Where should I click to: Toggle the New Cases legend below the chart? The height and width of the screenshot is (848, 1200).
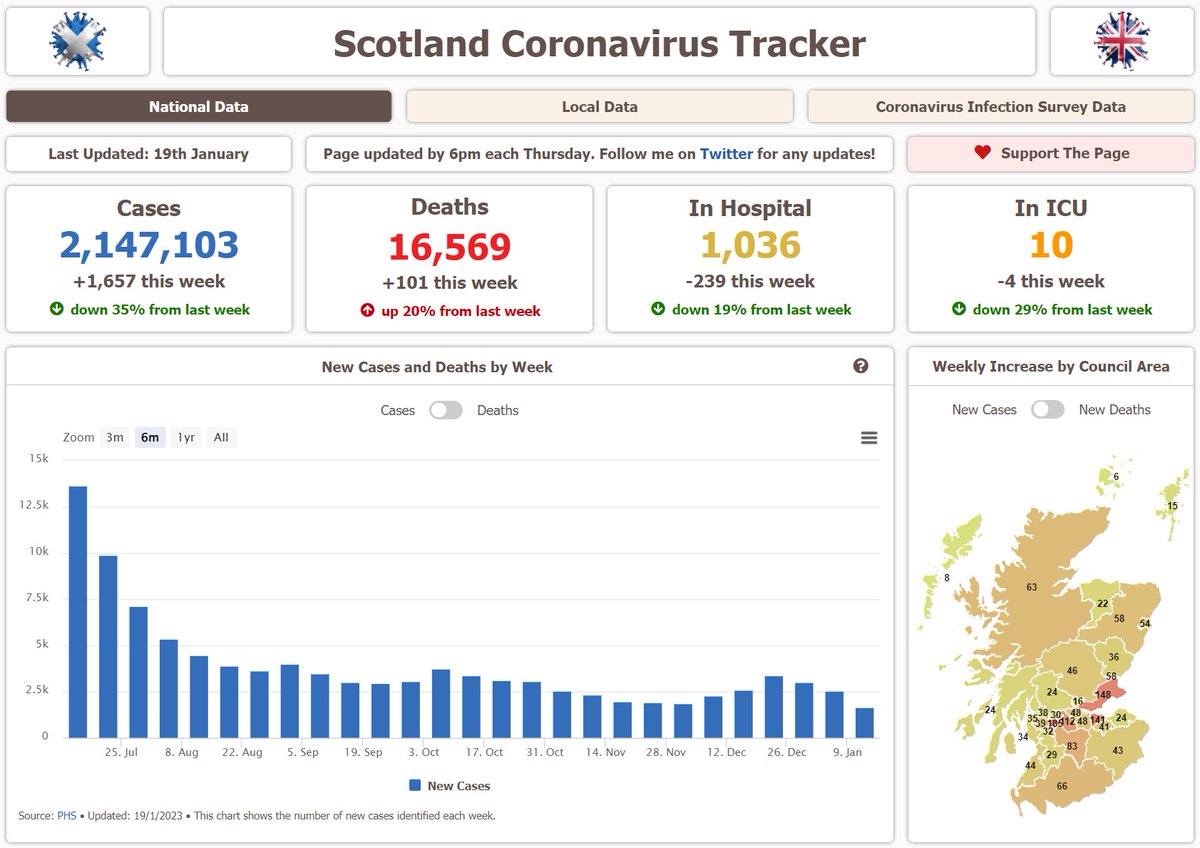[450, 786]
